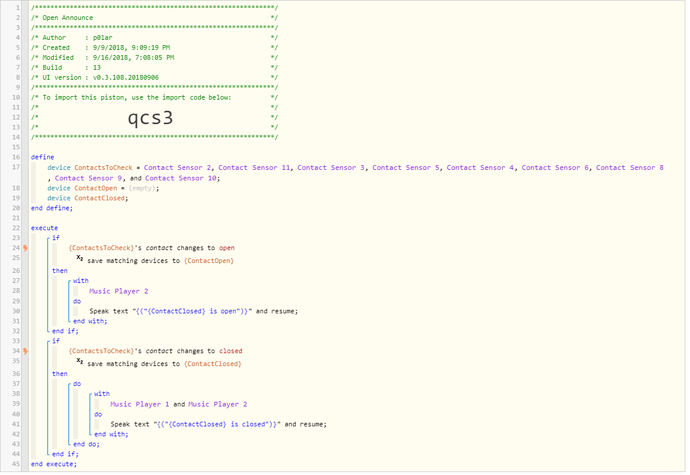Screen dimensions: 690x475
Task: Click 'end with;' on line 31
Action: [90, 321]
